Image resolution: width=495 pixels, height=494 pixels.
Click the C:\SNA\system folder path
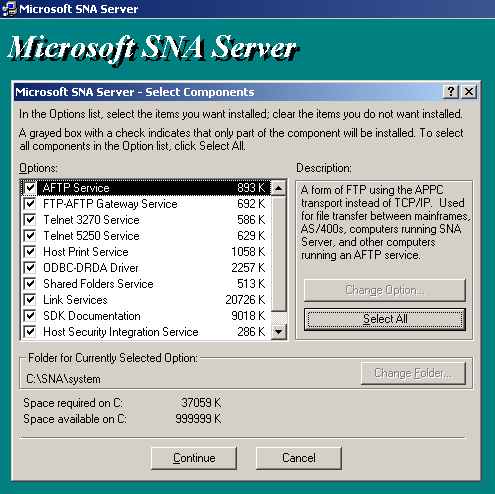click(x=63, y=379)
